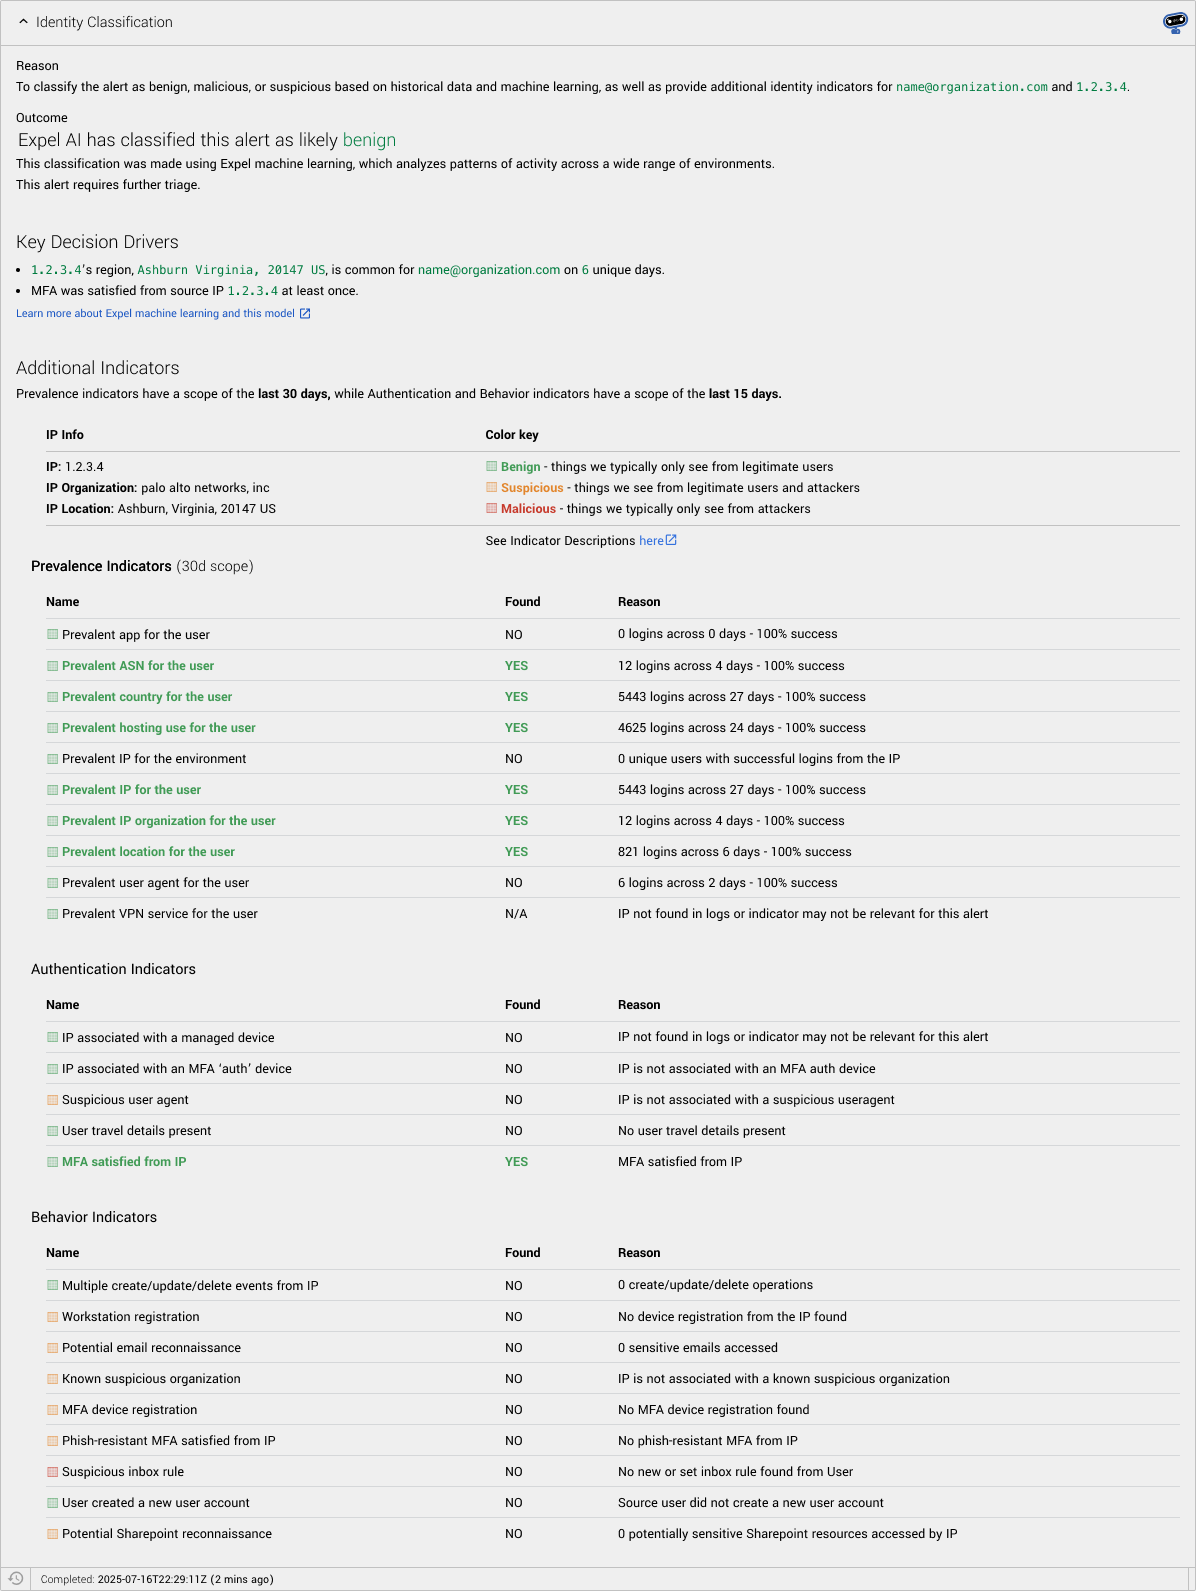Collapse the Identity Classification section chevron
Viewport: 1196px width, 1591px height.
tap(23, 22)
